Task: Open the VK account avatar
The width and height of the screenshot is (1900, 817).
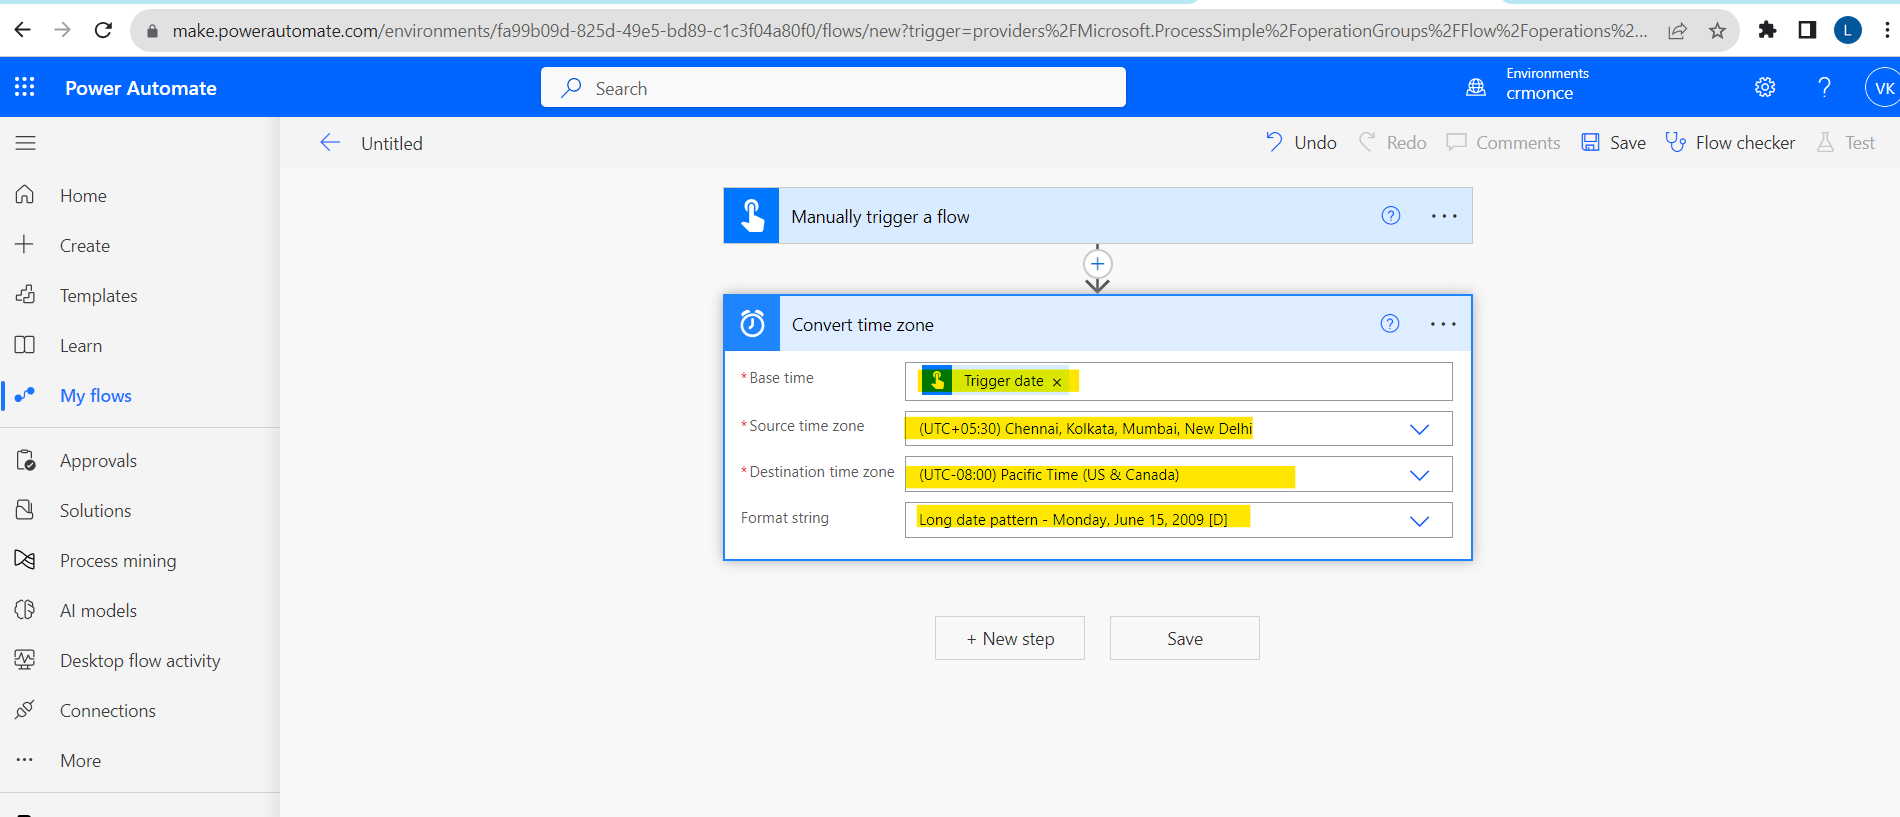Action: (1883, 87)
